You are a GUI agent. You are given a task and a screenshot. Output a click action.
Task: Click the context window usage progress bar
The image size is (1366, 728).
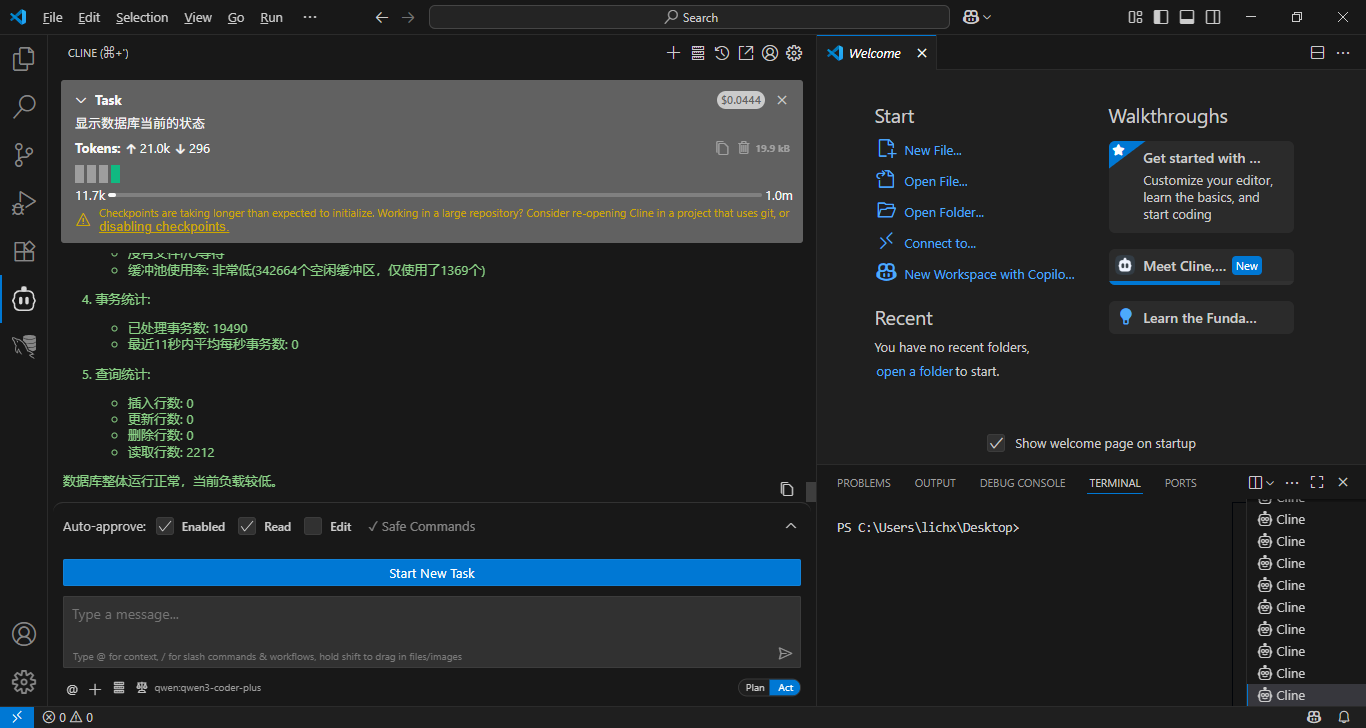436,195
